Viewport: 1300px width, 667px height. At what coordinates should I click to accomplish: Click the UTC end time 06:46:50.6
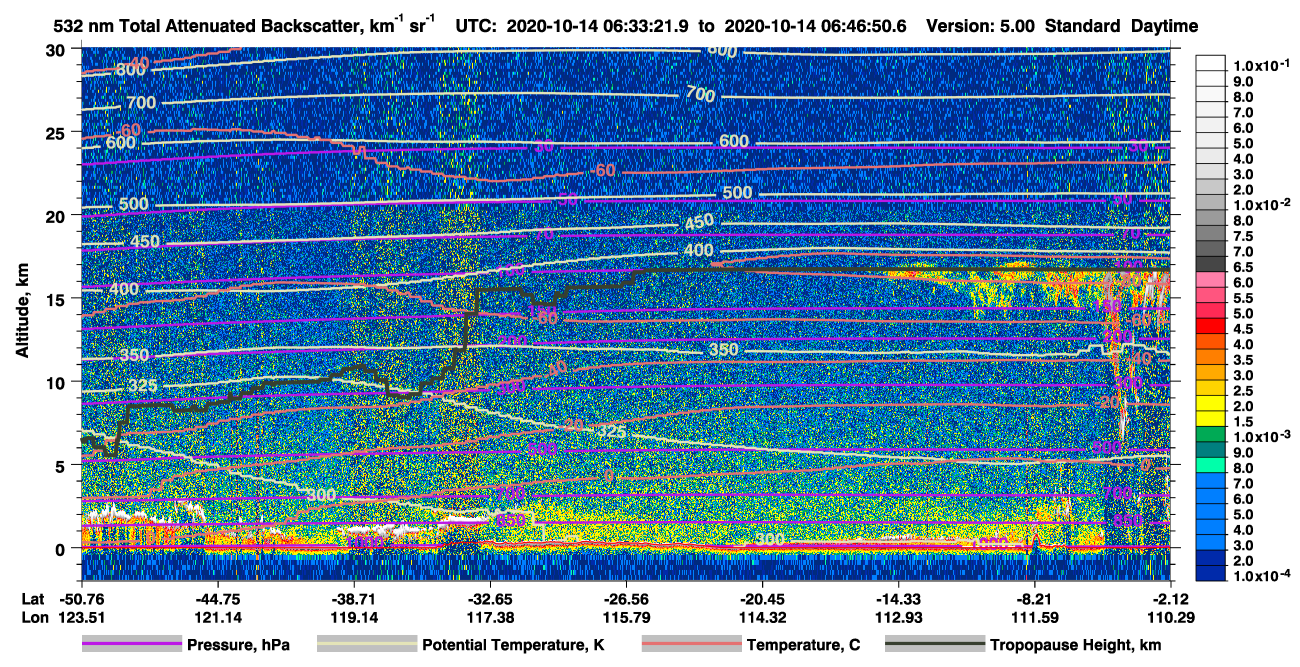(863, 27)
